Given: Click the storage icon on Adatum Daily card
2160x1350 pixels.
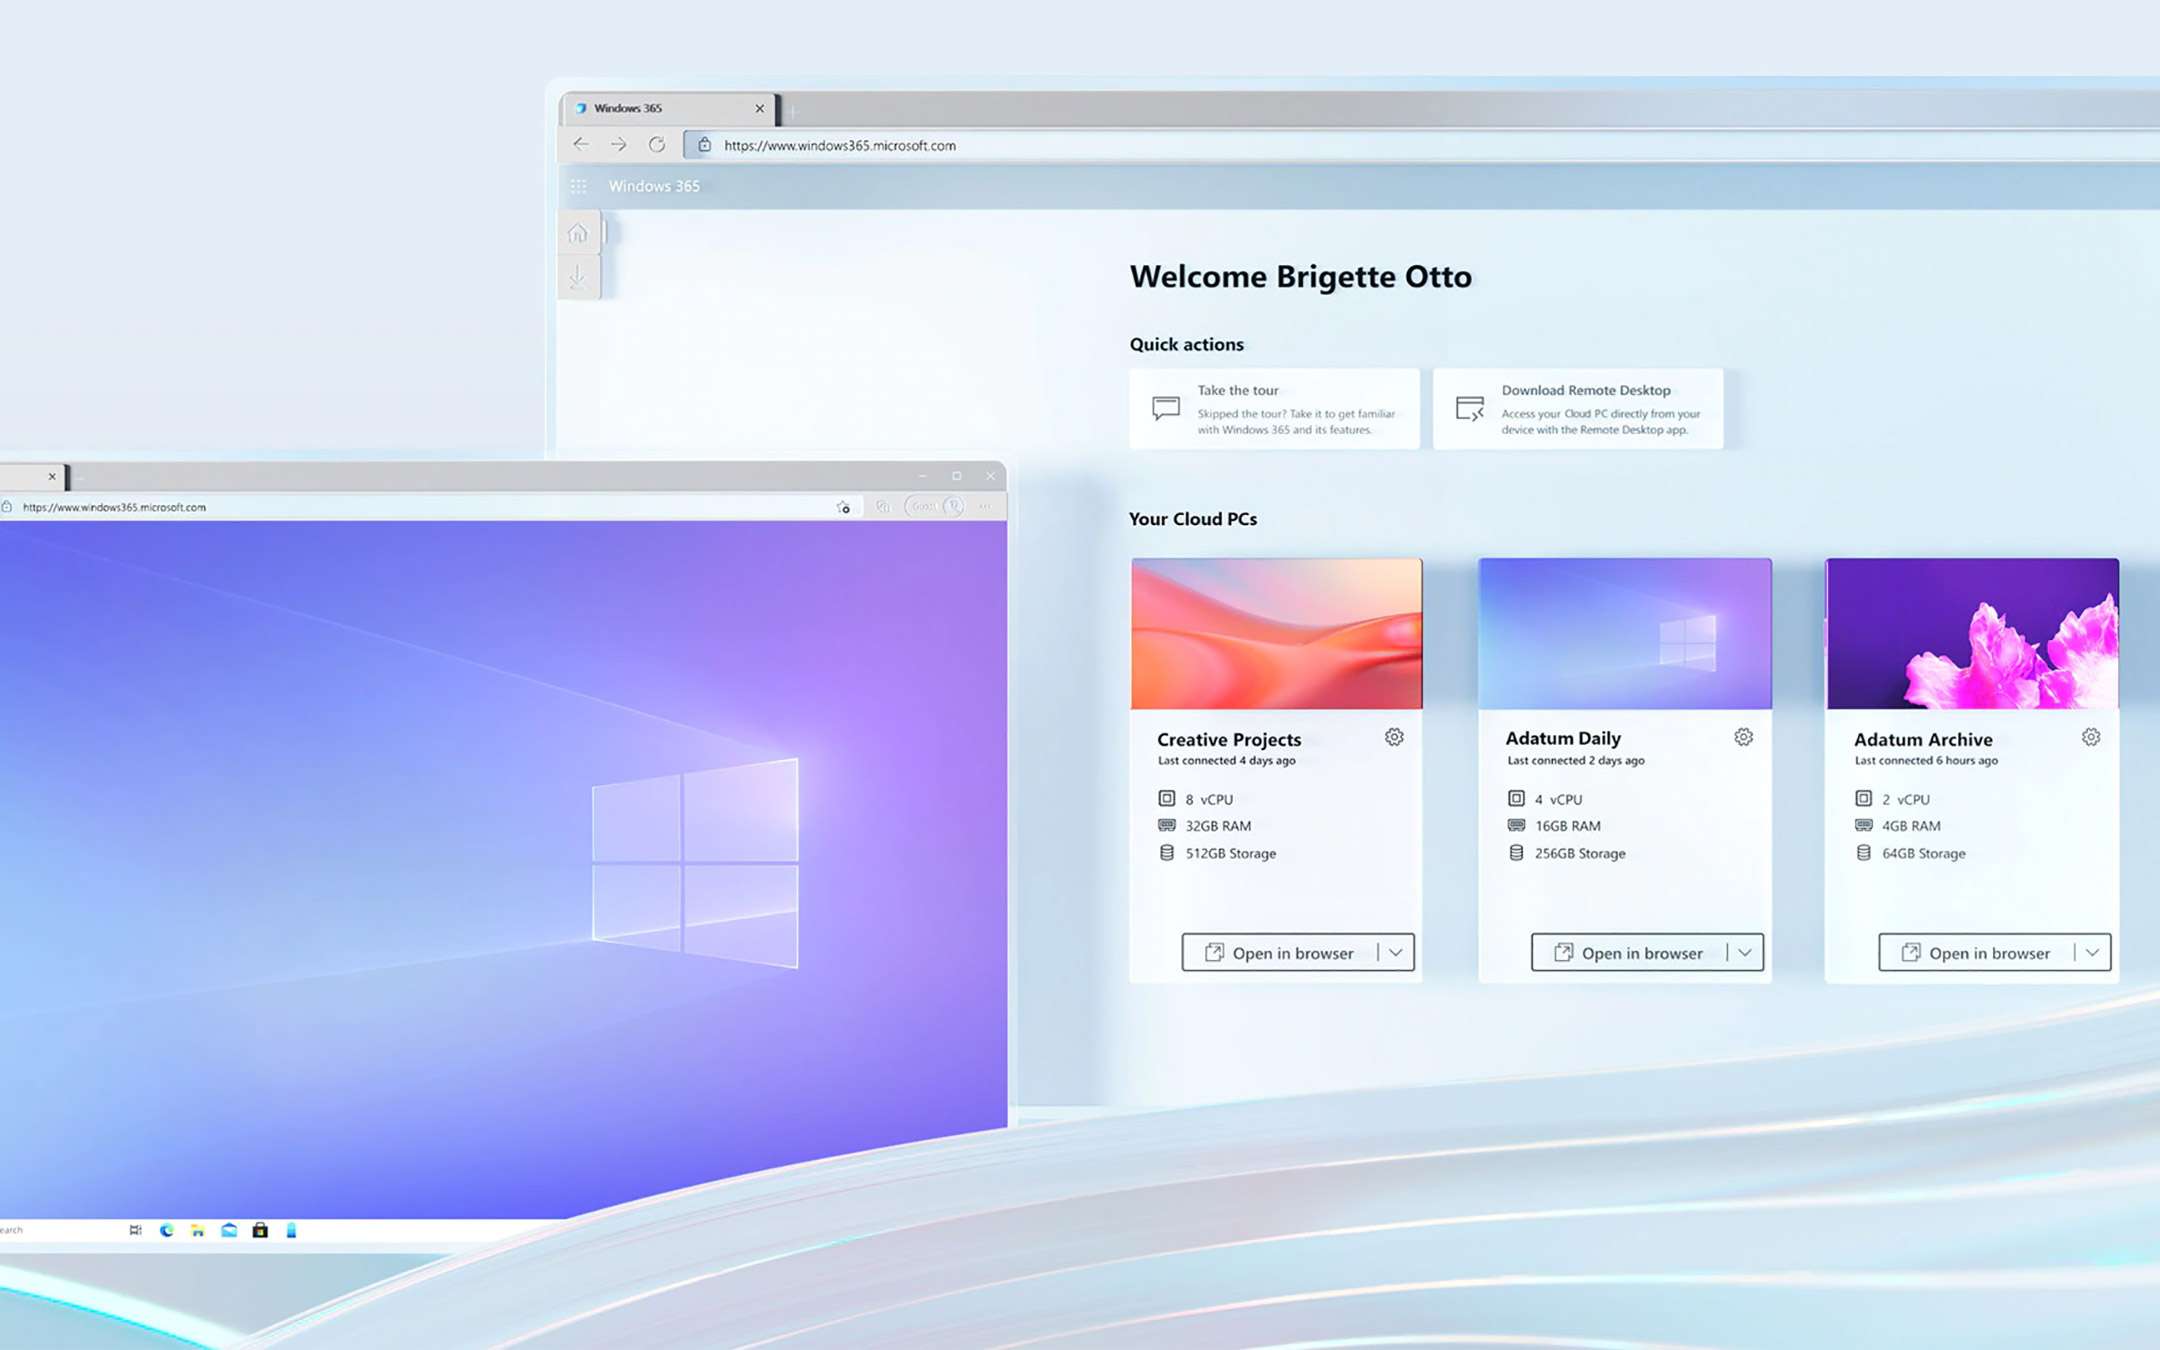Looking at the screenshot, I should click(x=1516, y=853).
